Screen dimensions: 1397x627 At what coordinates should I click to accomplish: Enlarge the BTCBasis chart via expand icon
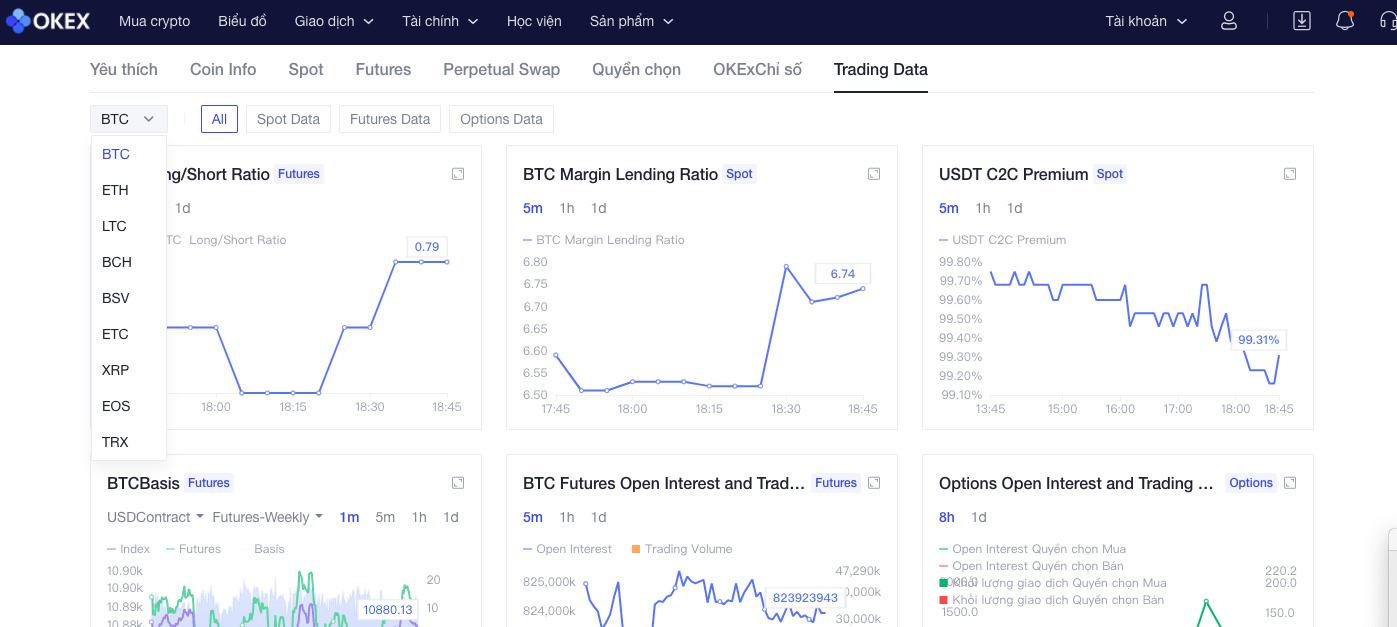(458, 483)
